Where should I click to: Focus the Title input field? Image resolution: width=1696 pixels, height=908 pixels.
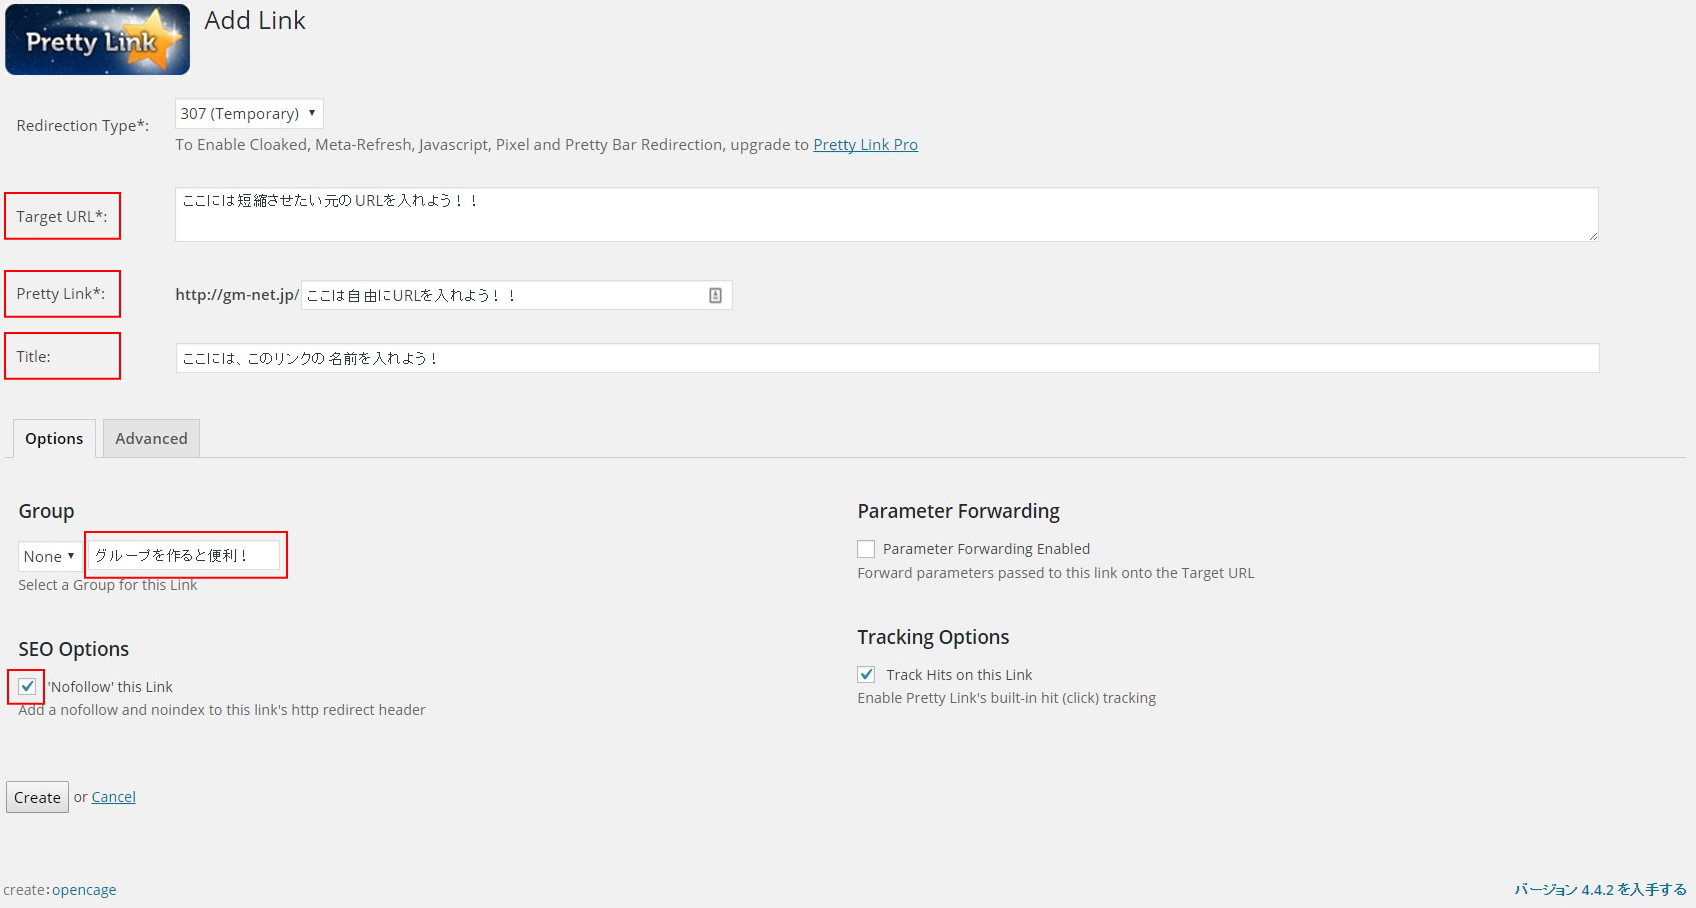[887, 358]
